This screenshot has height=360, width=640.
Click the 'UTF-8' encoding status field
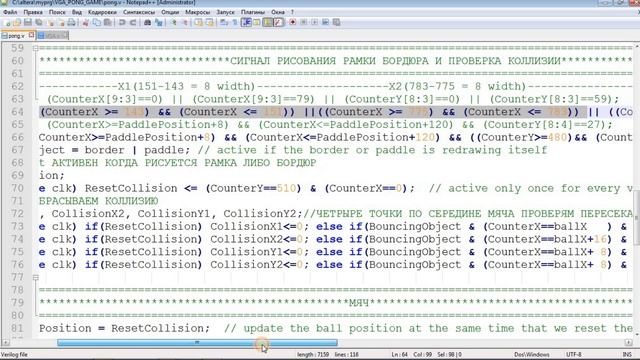click(x=573, y=355)
